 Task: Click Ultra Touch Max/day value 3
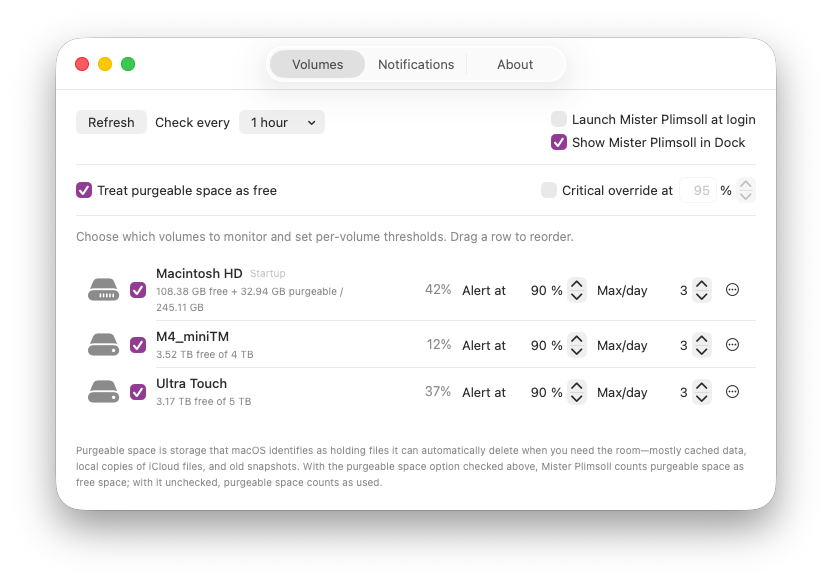[x=683, y=393]
